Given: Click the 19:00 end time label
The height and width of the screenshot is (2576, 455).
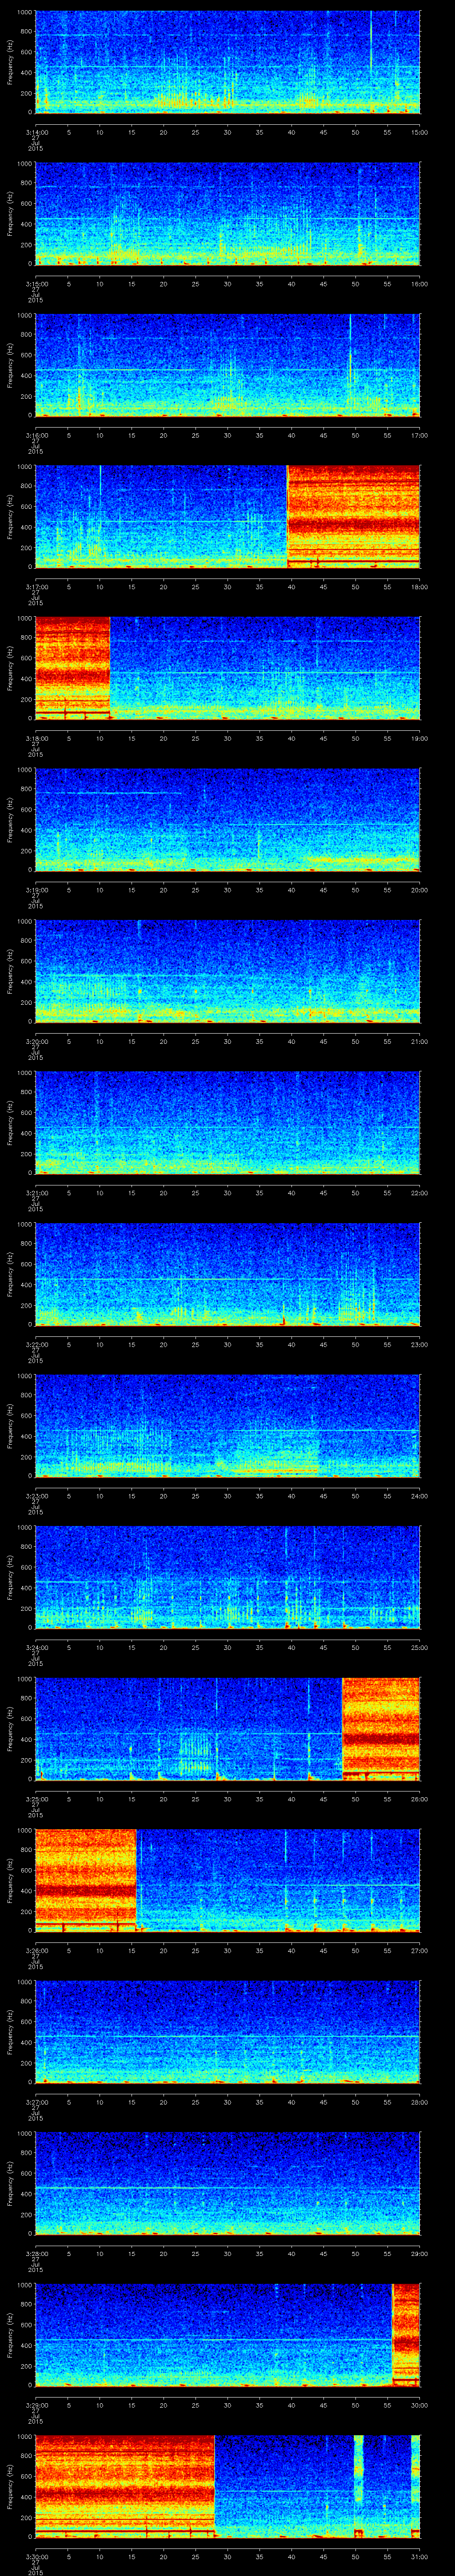Looking at the screenshot, I should (420, 738).
